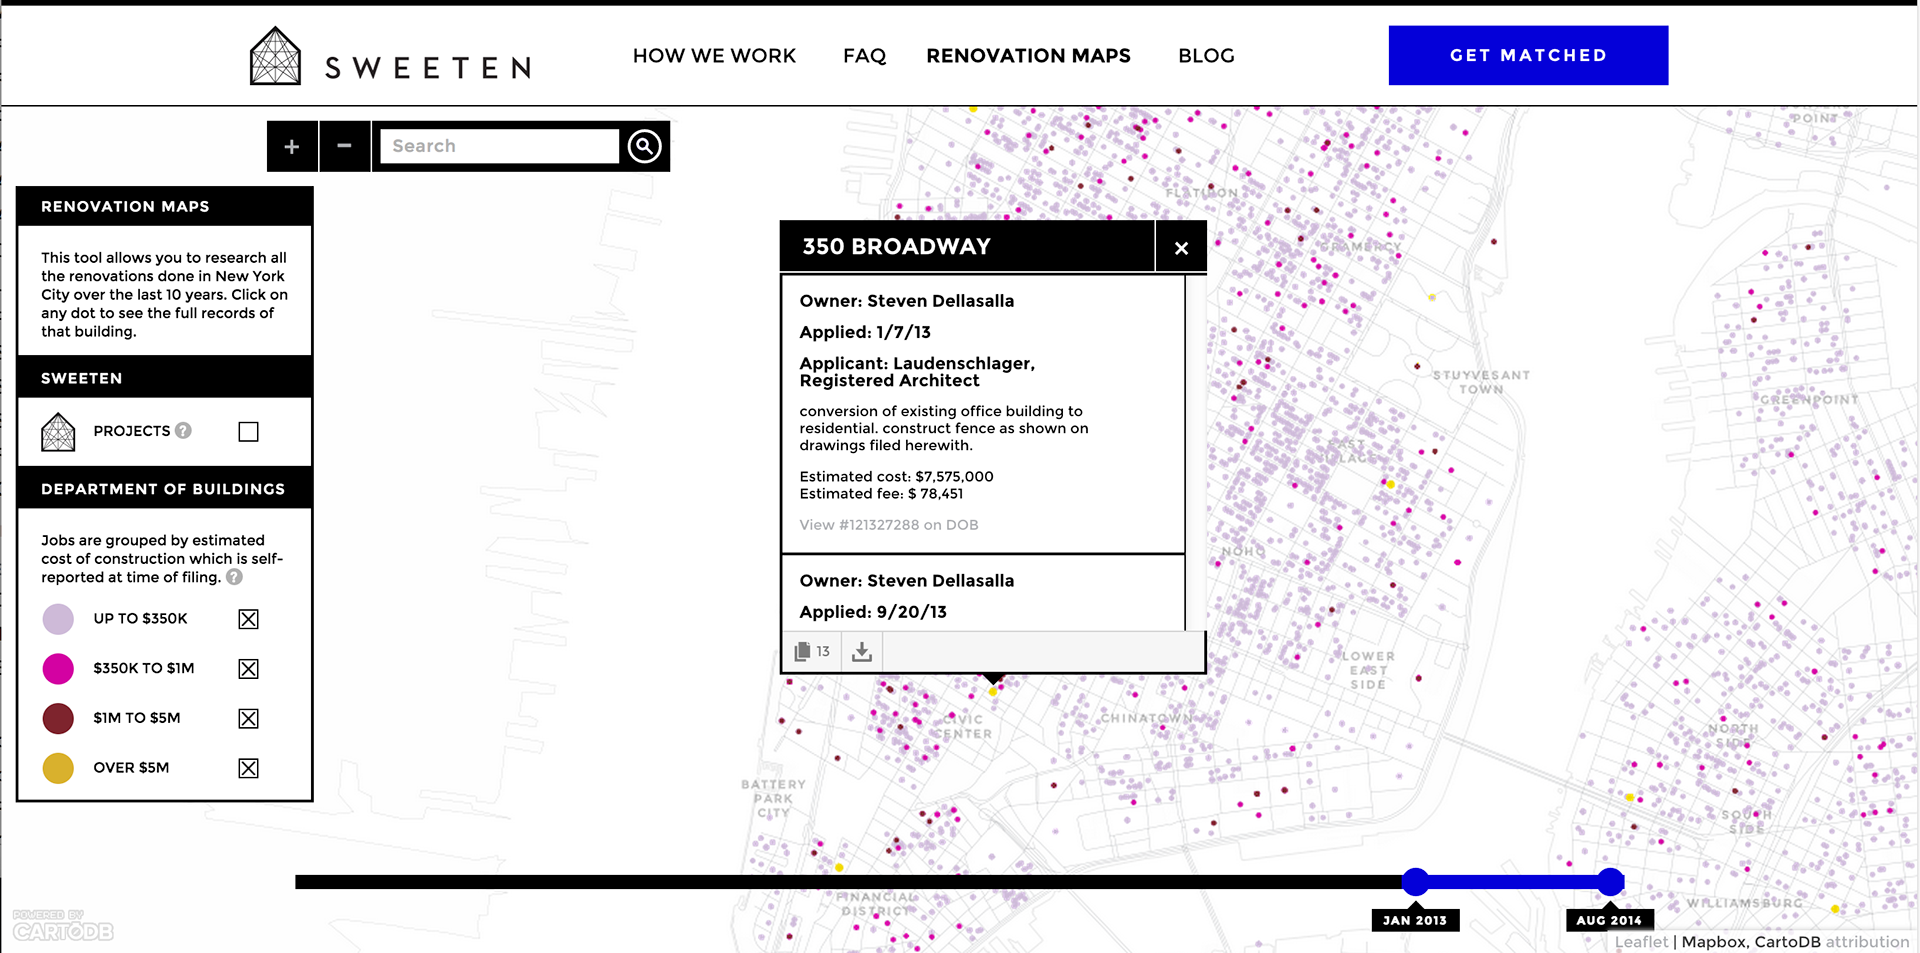
Task: Click the '350 BROADWAY' popup title
Action: click(896, 247)
